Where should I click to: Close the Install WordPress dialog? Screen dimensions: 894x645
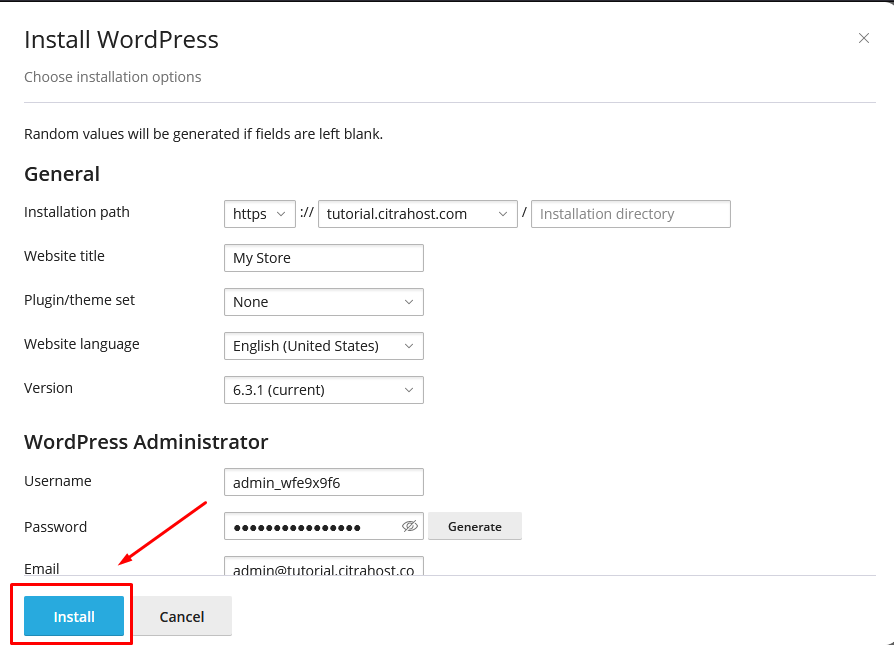pos(864,38)
